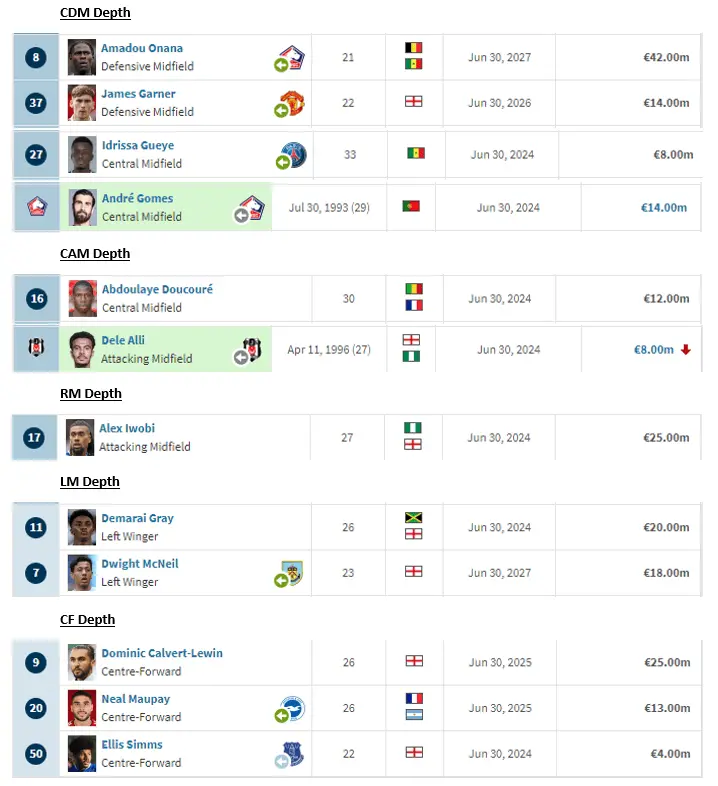Open Amadou Onana player profile link
Image resolution: width=718 pixels, height=786 pixels.
pos(142,48)
